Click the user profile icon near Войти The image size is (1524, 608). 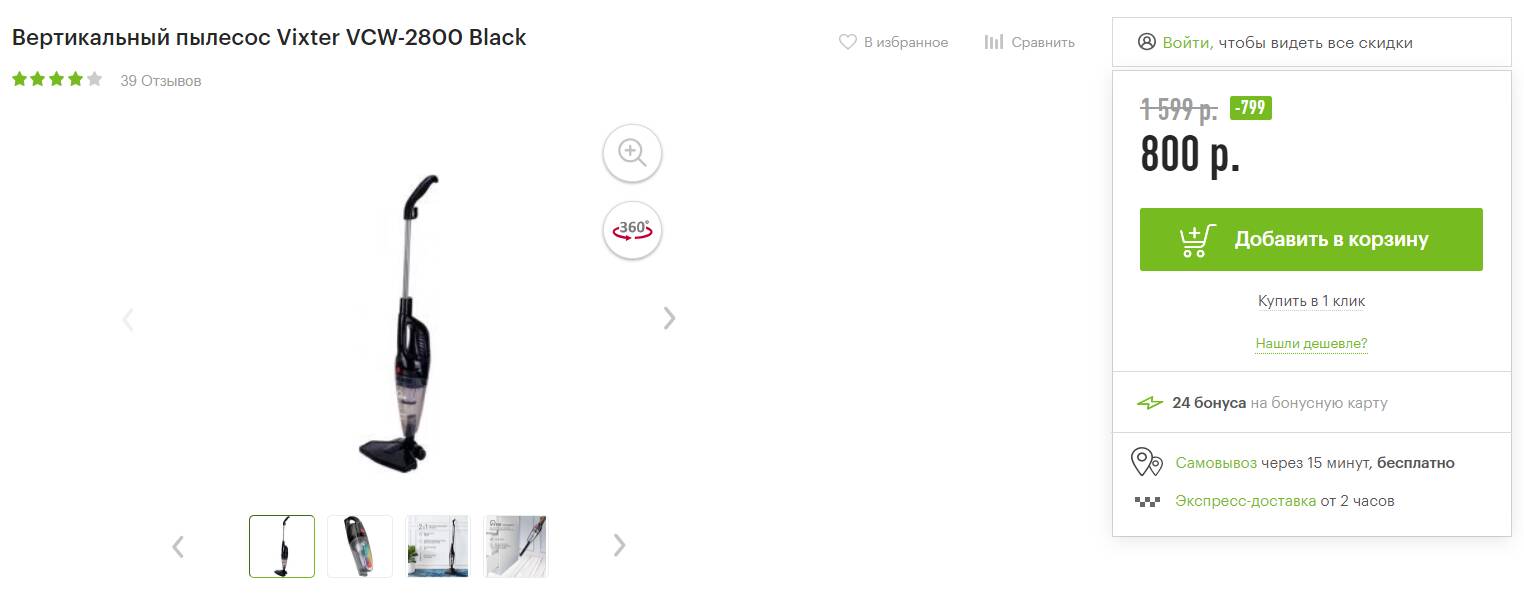click(1146, 42)
